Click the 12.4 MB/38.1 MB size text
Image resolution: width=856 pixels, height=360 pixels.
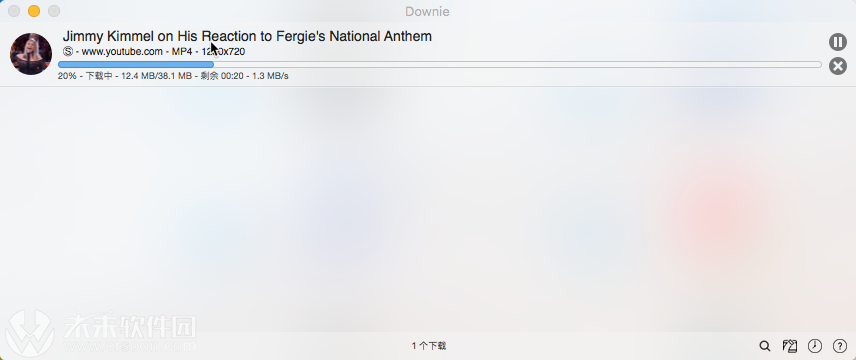click(x=156, y=76)
